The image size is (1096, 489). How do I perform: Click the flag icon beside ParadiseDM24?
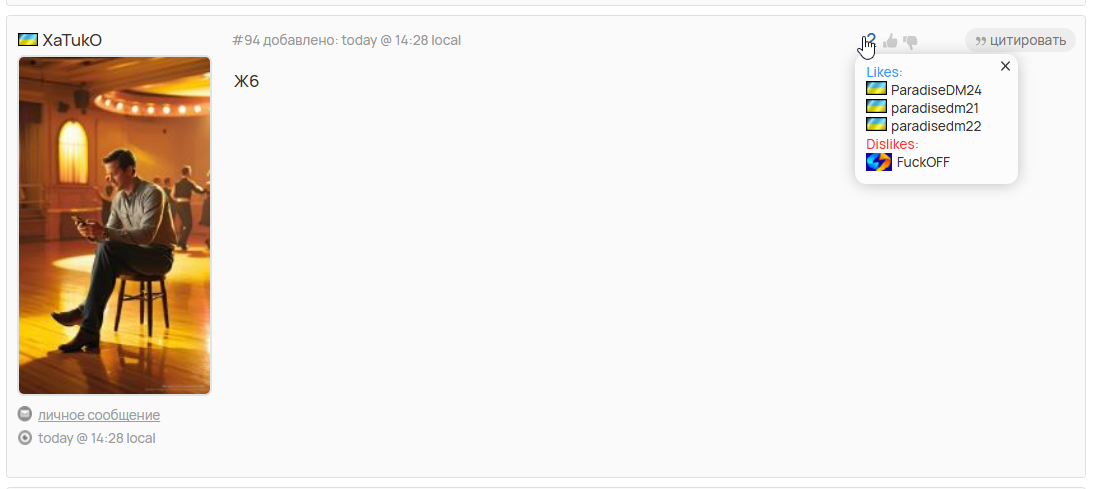click(x=877, y=89)
